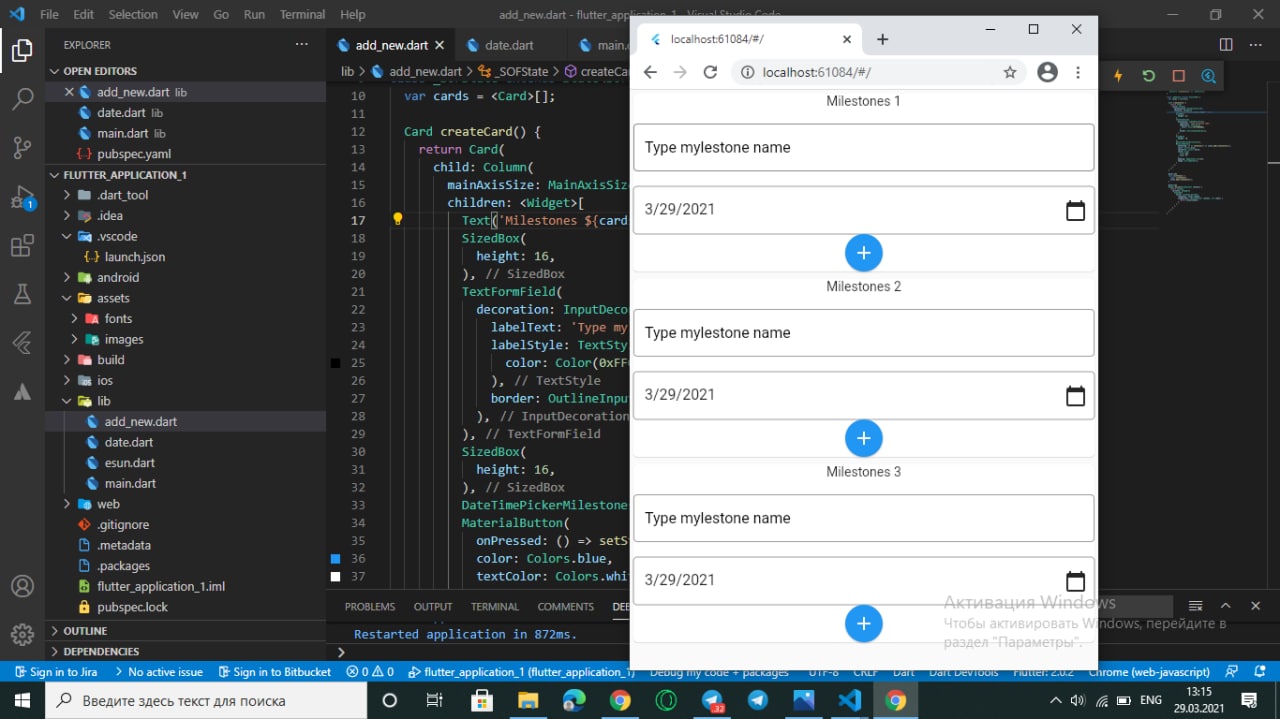Image resolution: width=1280 pixels, height=719 pixels.
Task: Switch to the TERMINAL panel tab
Action: [495, 606]
